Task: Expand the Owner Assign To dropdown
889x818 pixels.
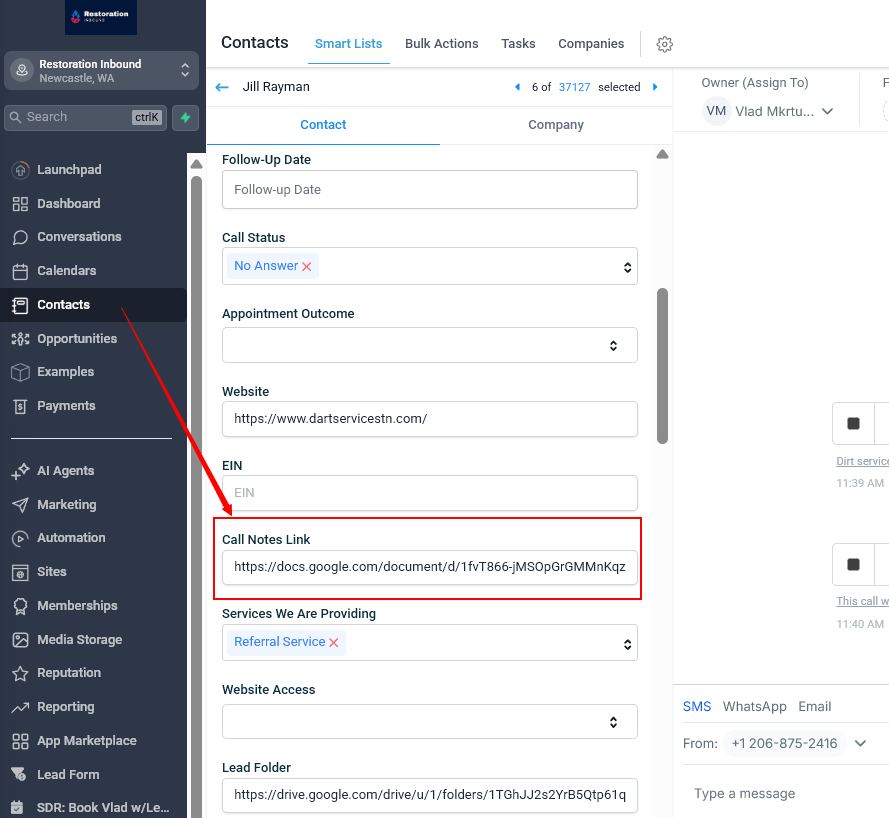Action: click(827, 111)
